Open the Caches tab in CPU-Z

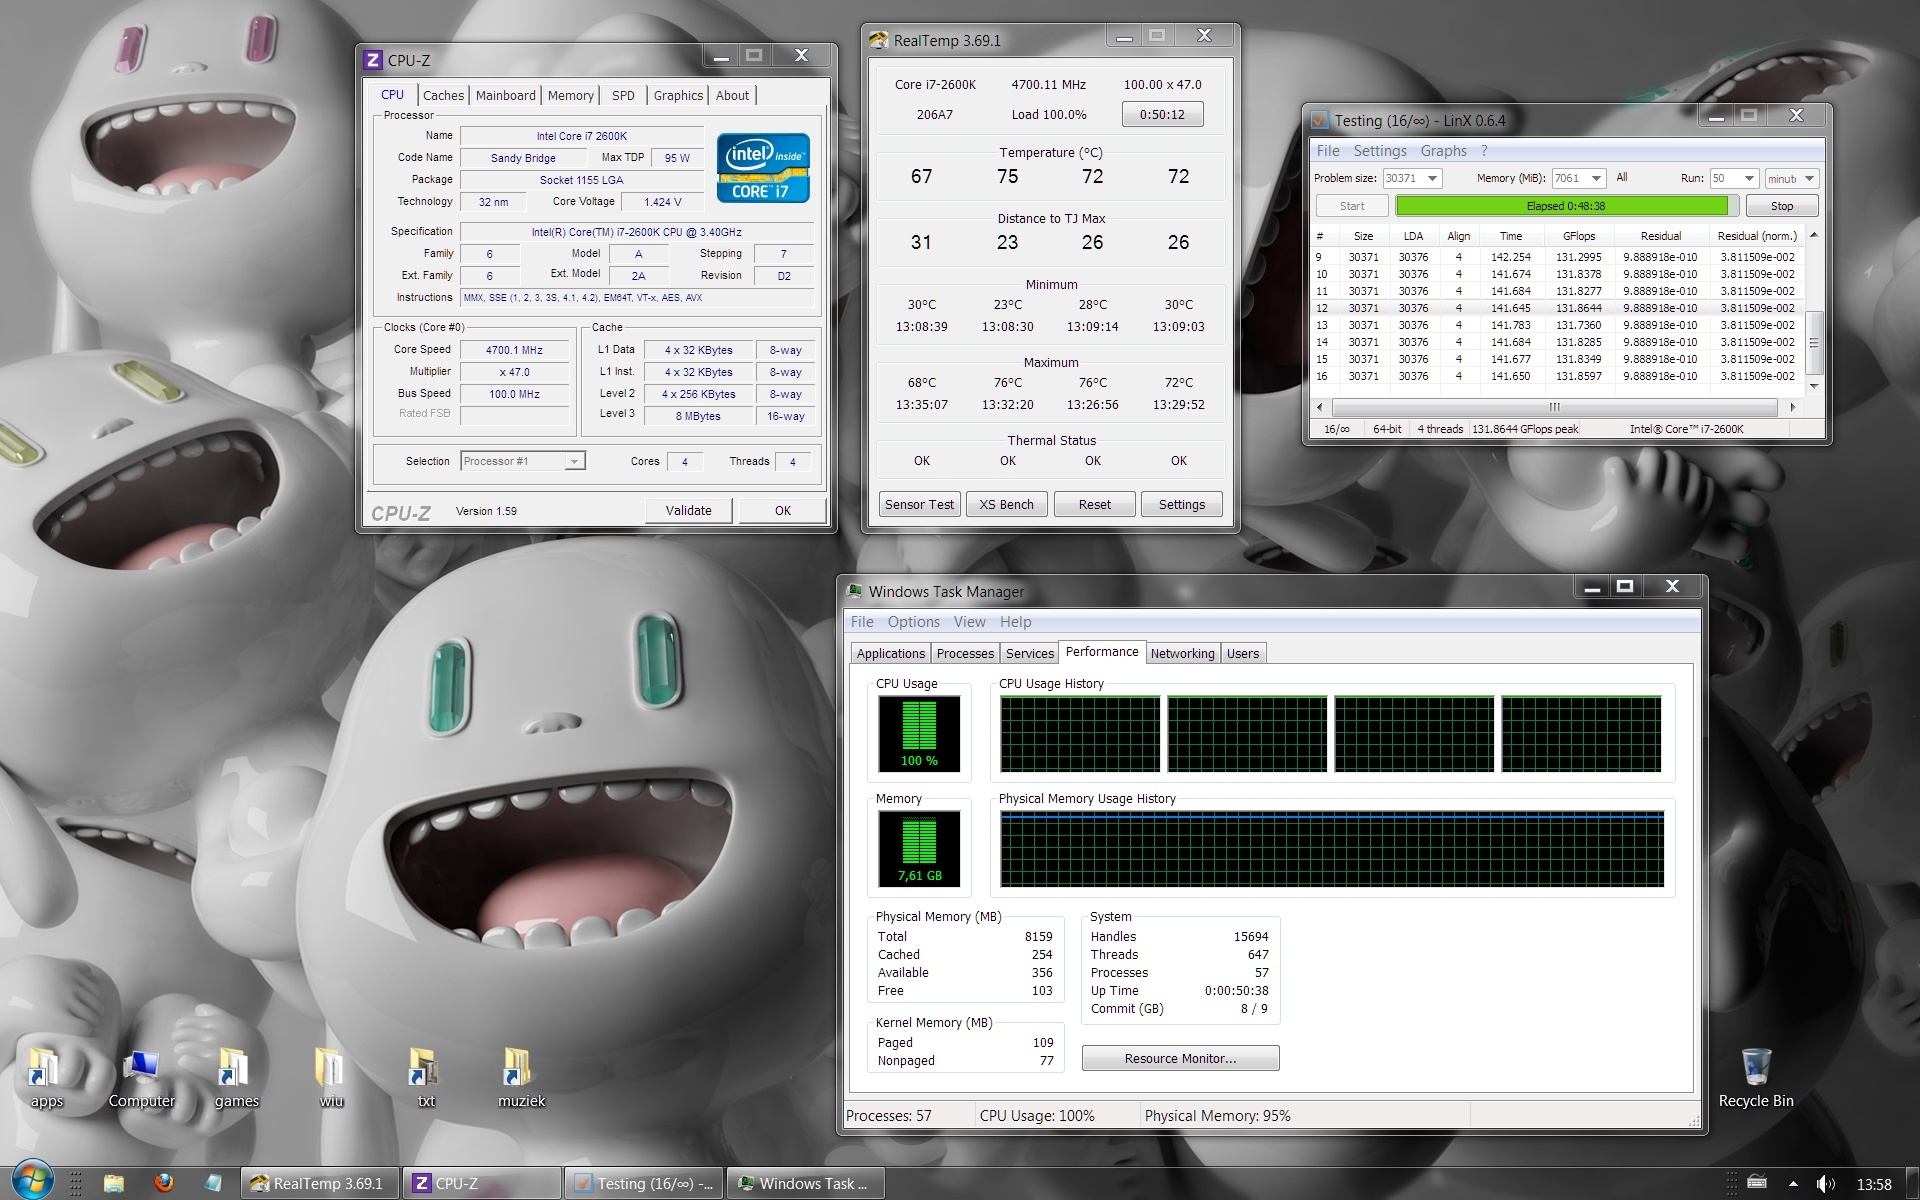point(443,95)
